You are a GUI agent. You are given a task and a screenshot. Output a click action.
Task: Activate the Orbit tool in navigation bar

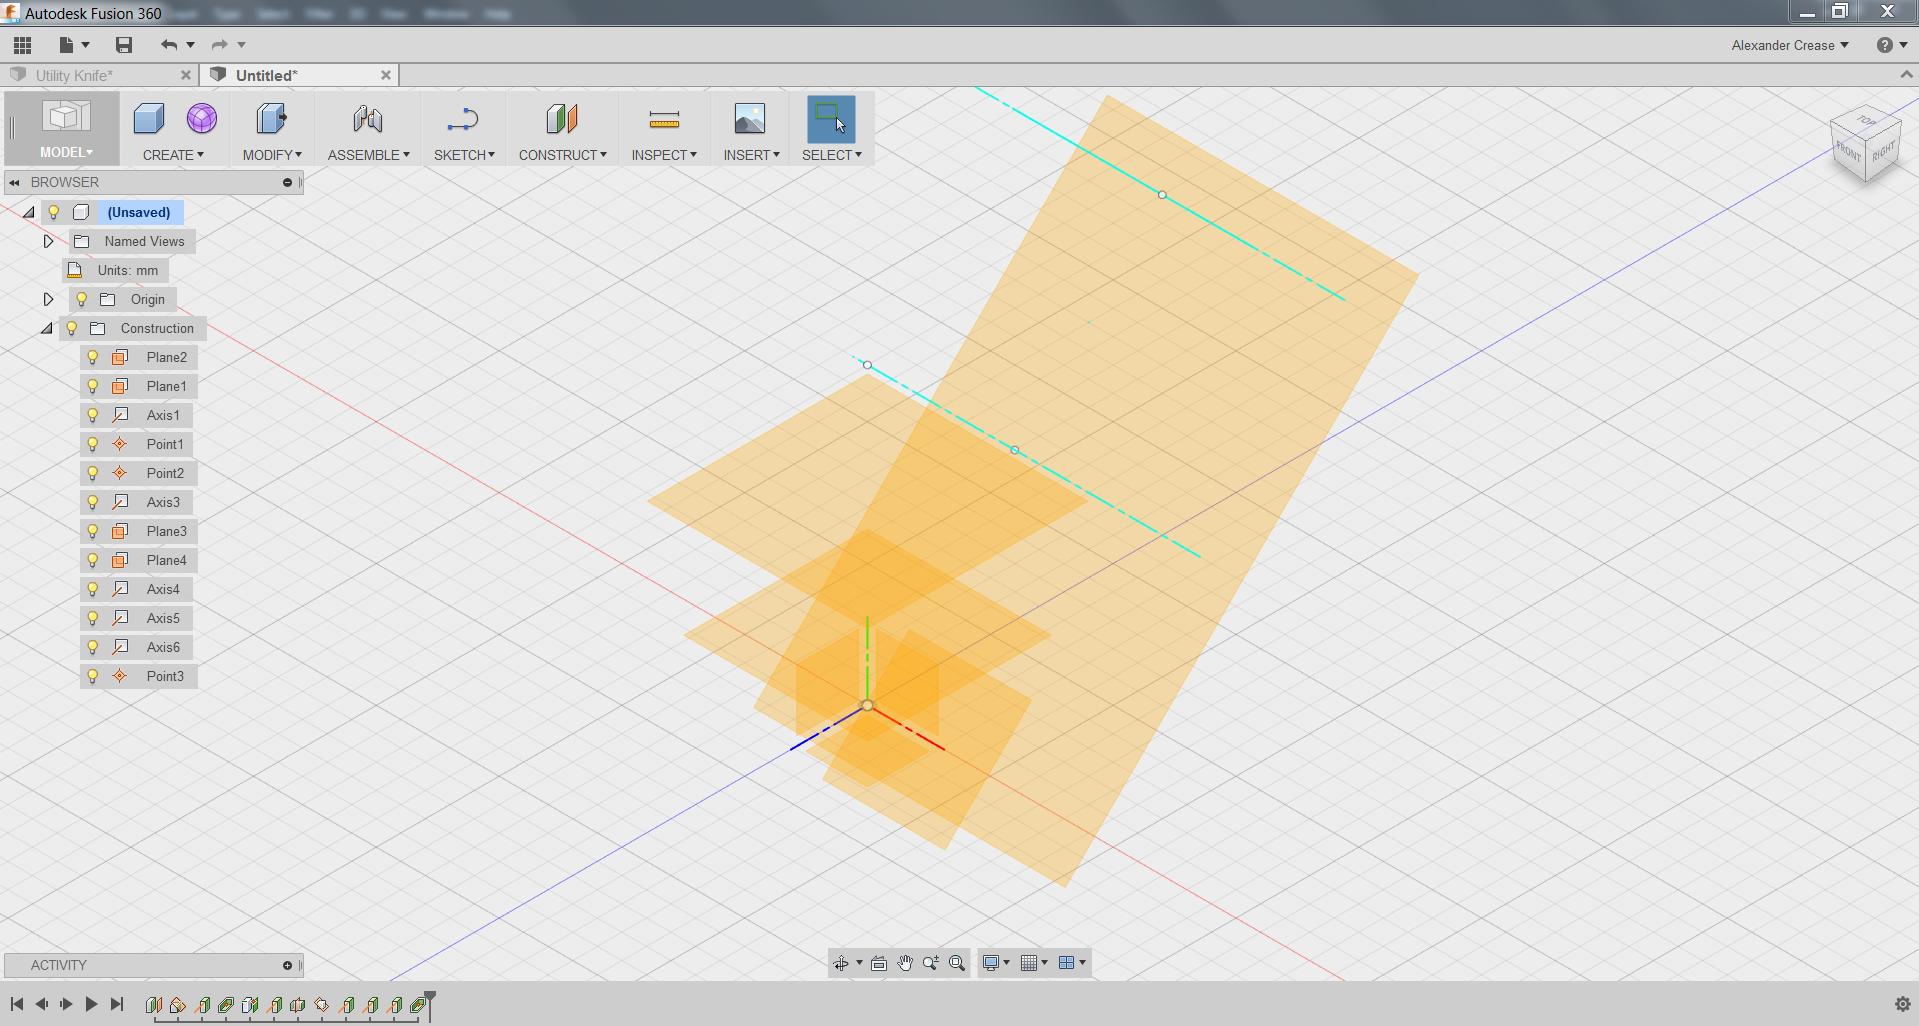tap(841, 963)
